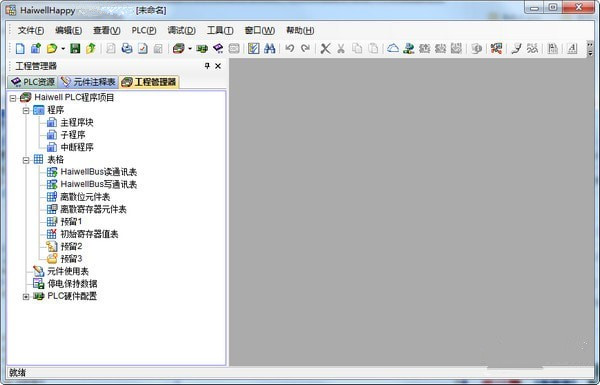Select 离散寄存器元件表 tree item
Screen dimensions: 600x385
(x=93, y=209)
